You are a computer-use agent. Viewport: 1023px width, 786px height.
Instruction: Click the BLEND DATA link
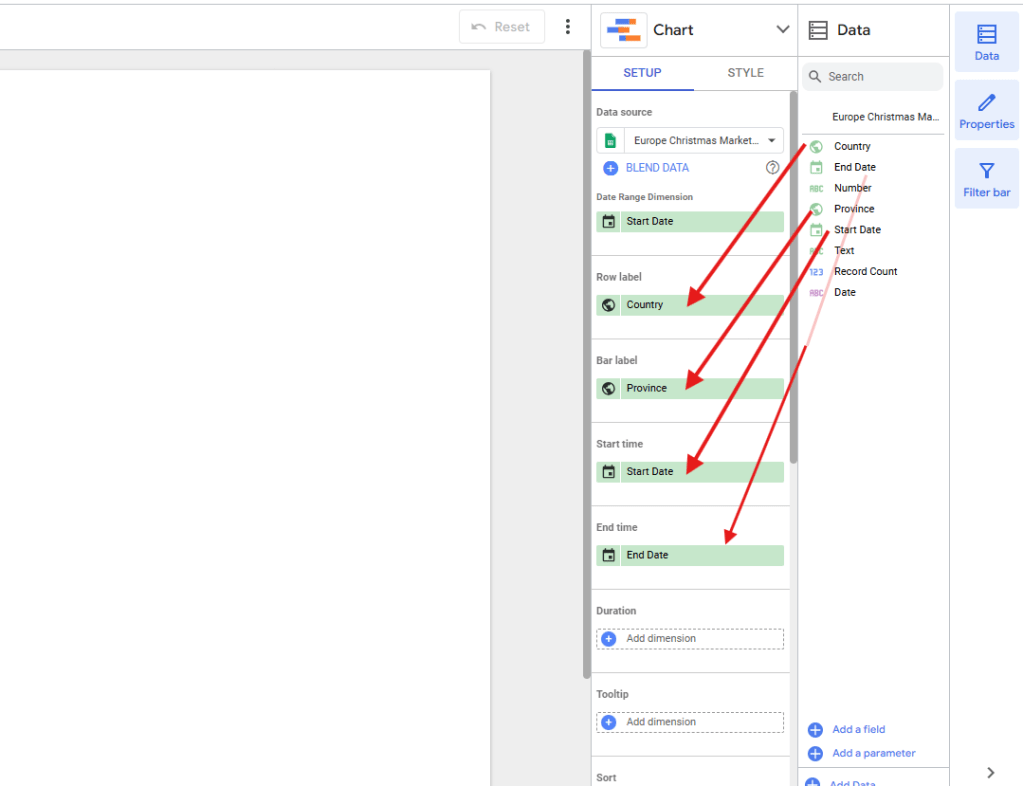click(656, 168)
